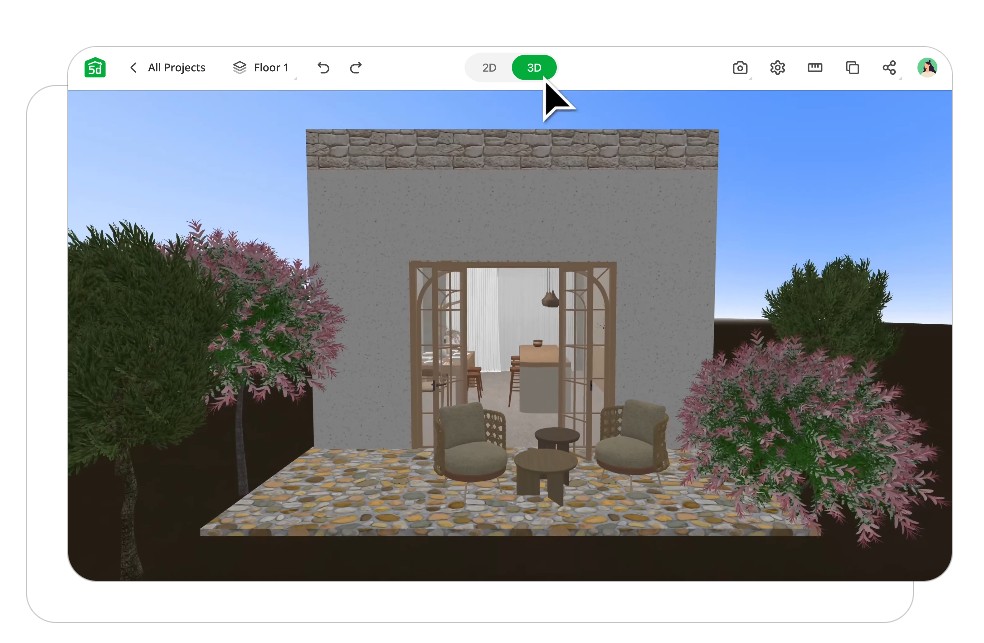Viewport: 984px width, 643px height.
Task: Open the user profile avatar menu
Action: (x=927, y=68)
